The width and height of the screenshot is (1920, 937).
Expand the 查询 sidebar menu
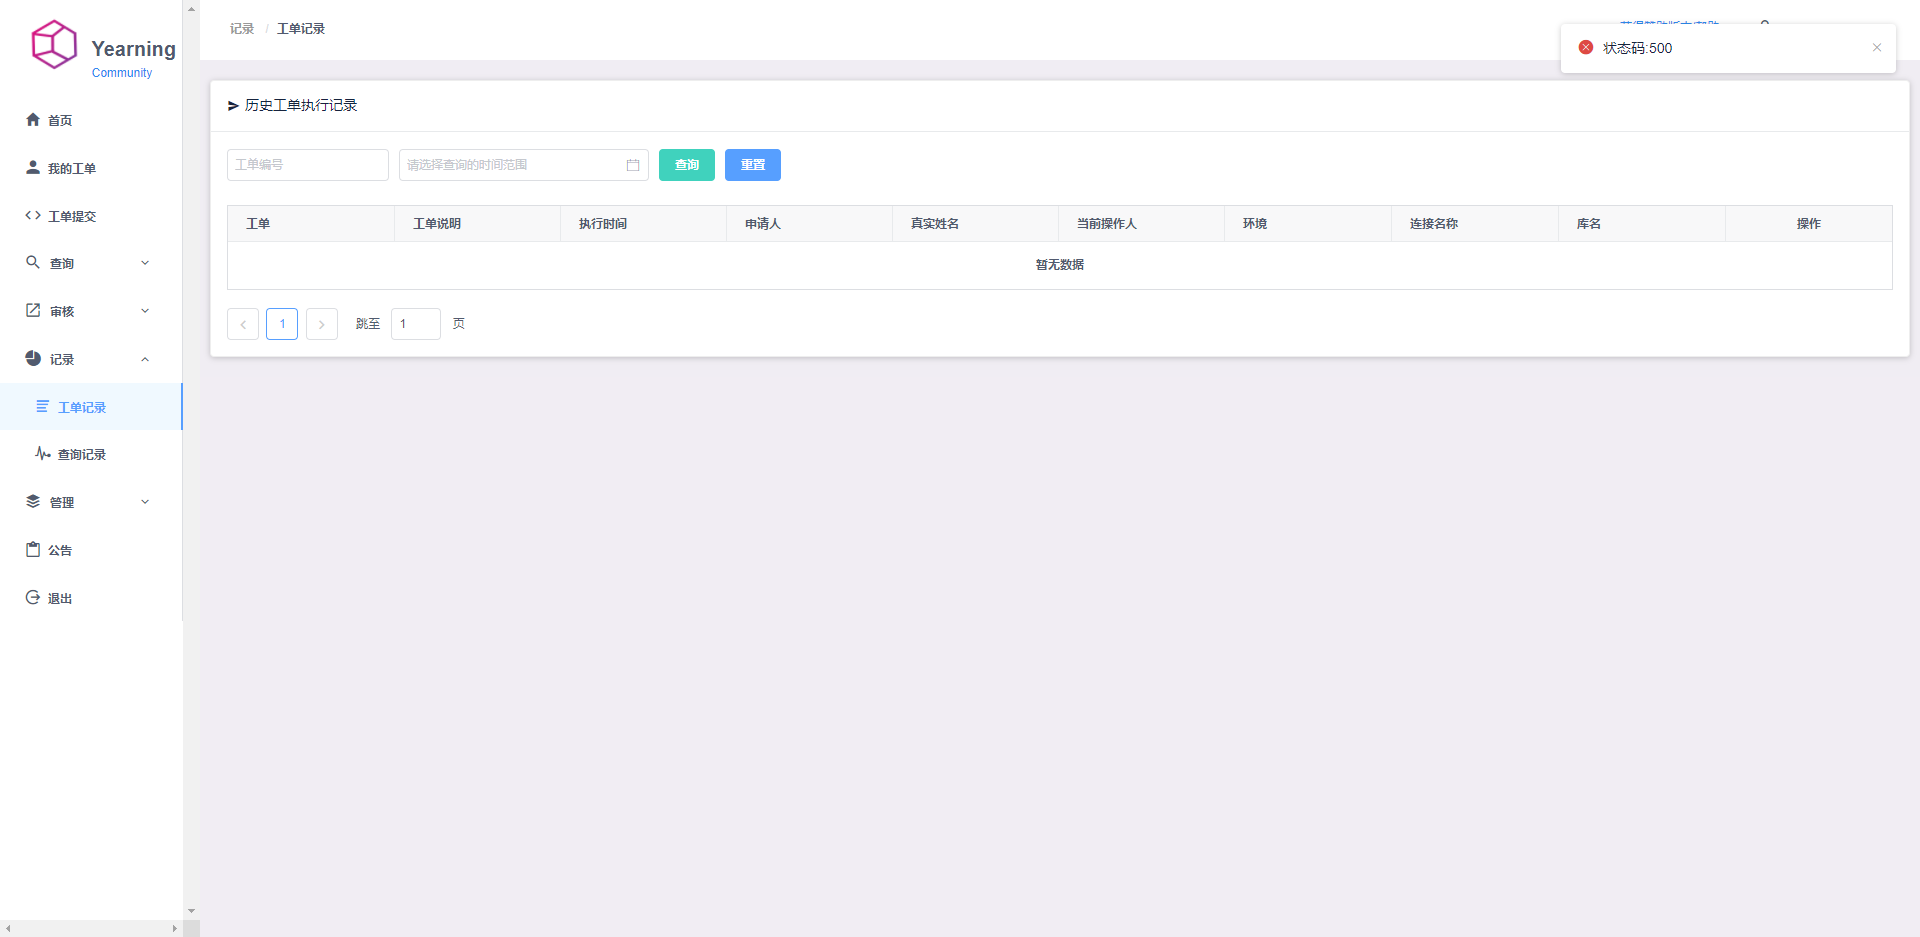[144, 263]
